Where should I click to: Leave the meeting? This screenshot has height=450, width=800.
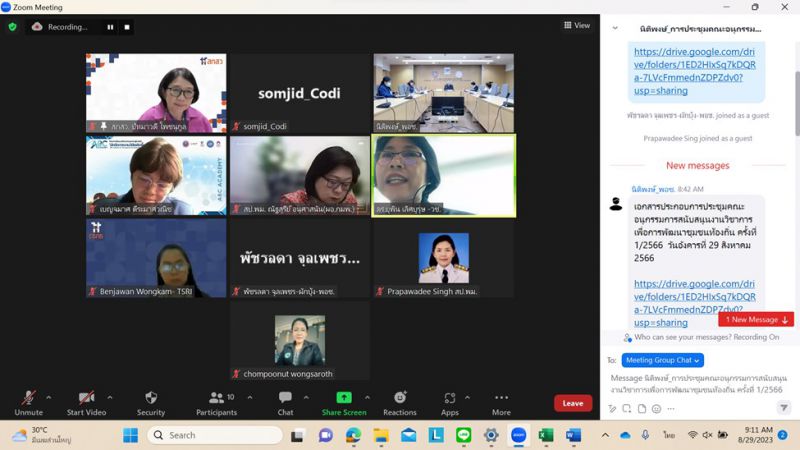(x=573, y=403)
